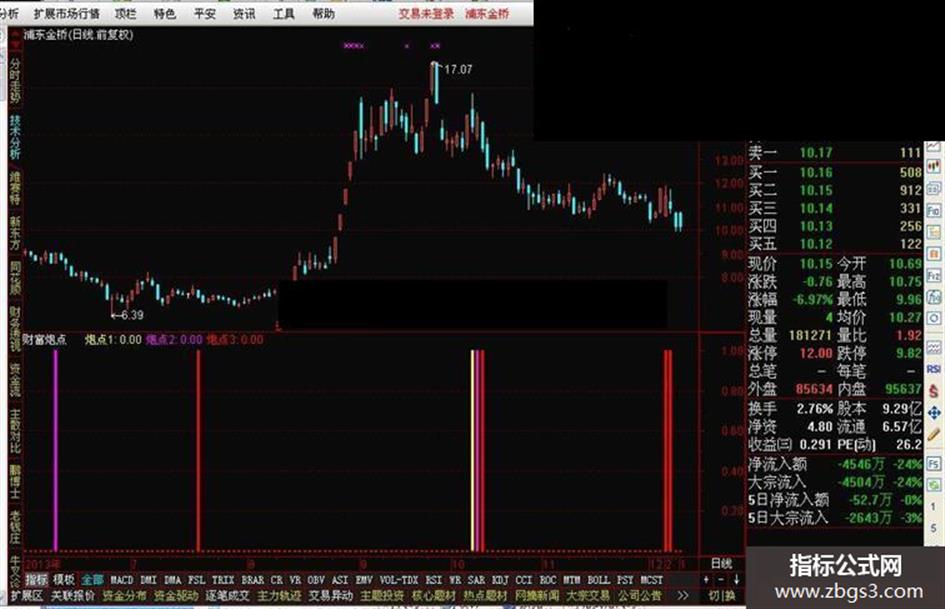Click the green refresh icon below the FS icon
This screenshot has width=945, height=609.
point(934,484)
